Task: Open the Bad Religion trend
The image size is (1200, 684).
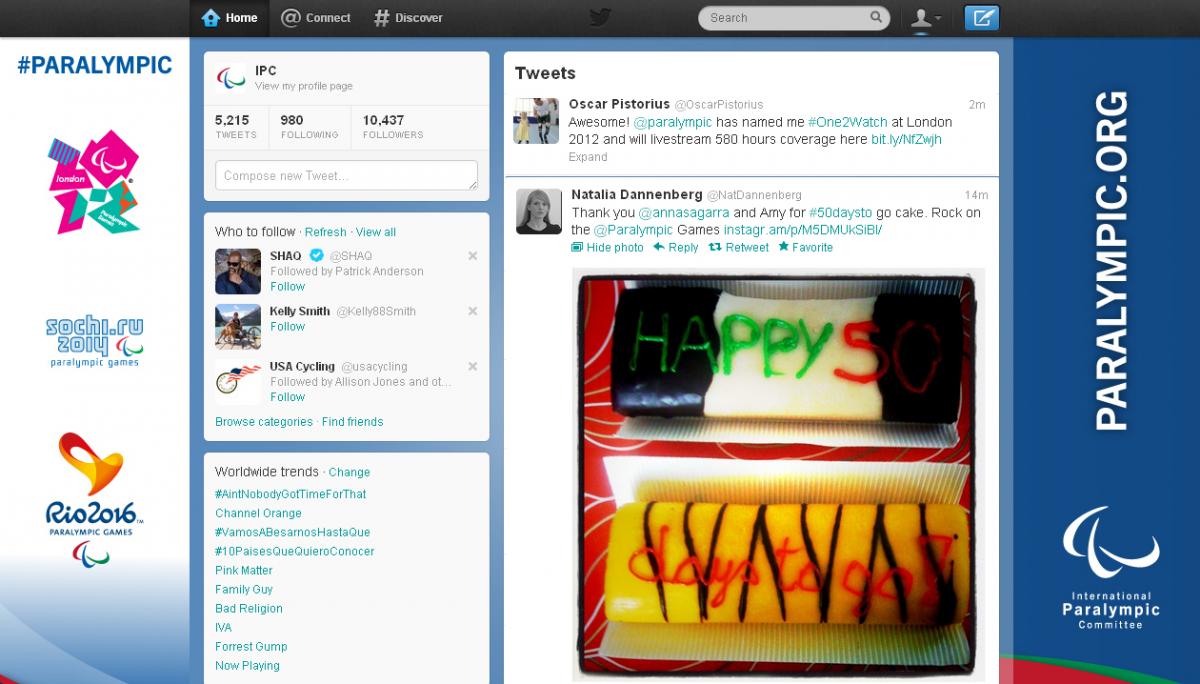Action: coord(249,608)
